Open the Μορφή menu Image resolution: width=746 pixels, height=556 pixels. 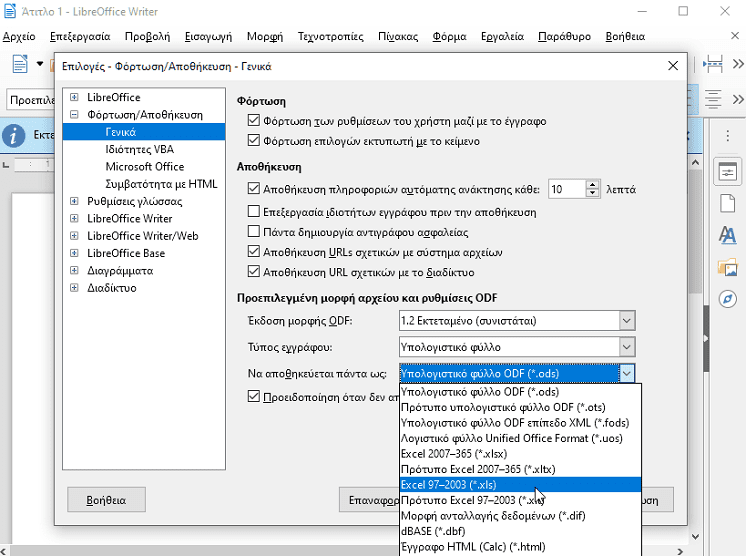pos(265,36)
